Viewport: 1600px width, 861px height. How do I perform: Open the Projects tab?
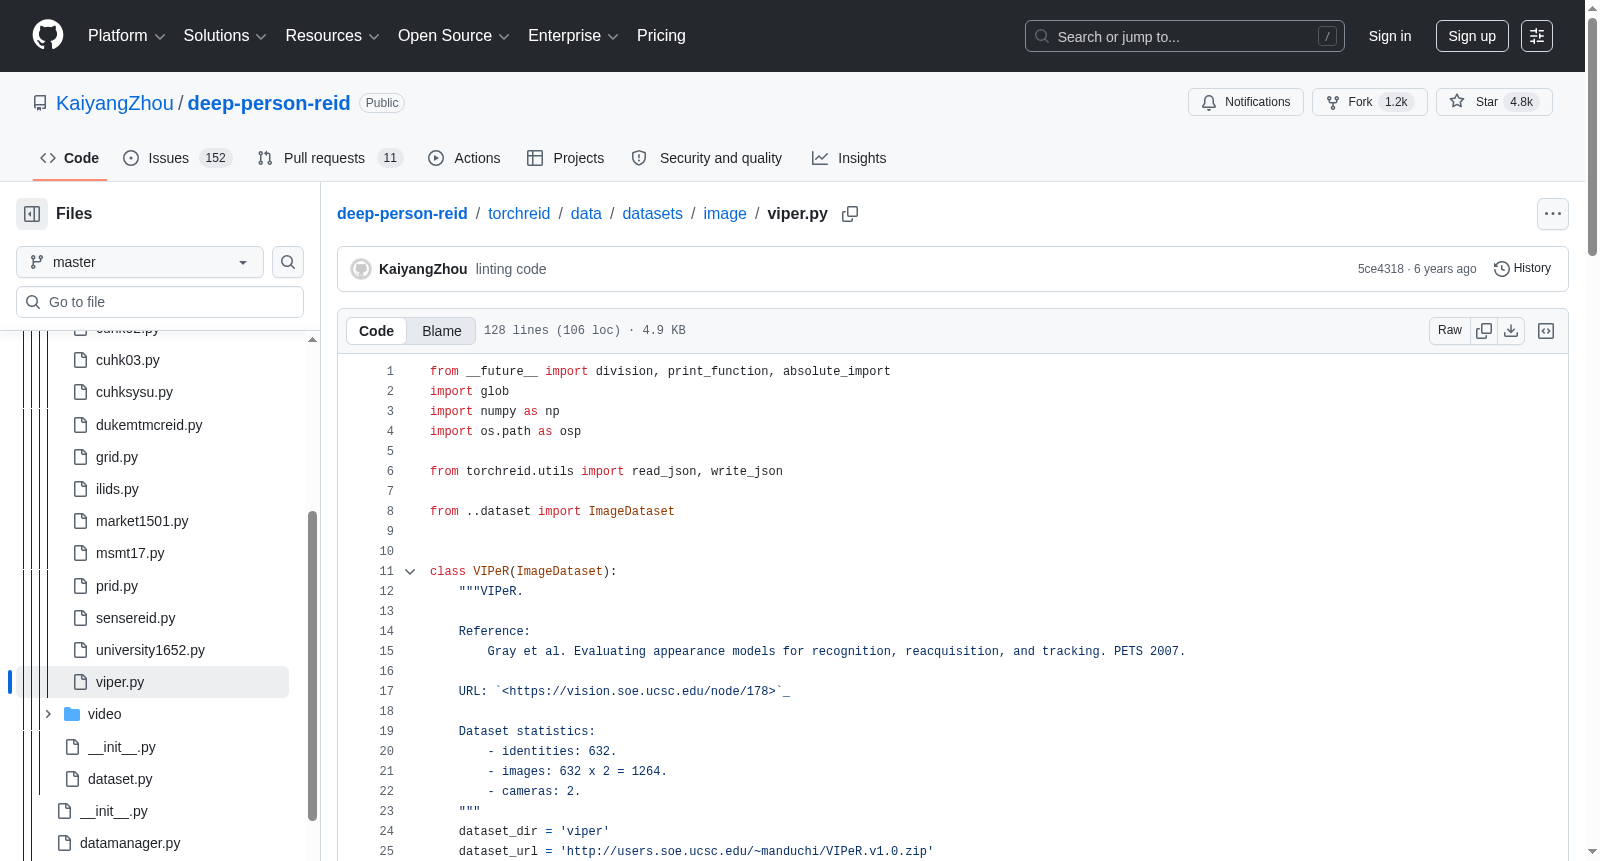coord(566,158)
